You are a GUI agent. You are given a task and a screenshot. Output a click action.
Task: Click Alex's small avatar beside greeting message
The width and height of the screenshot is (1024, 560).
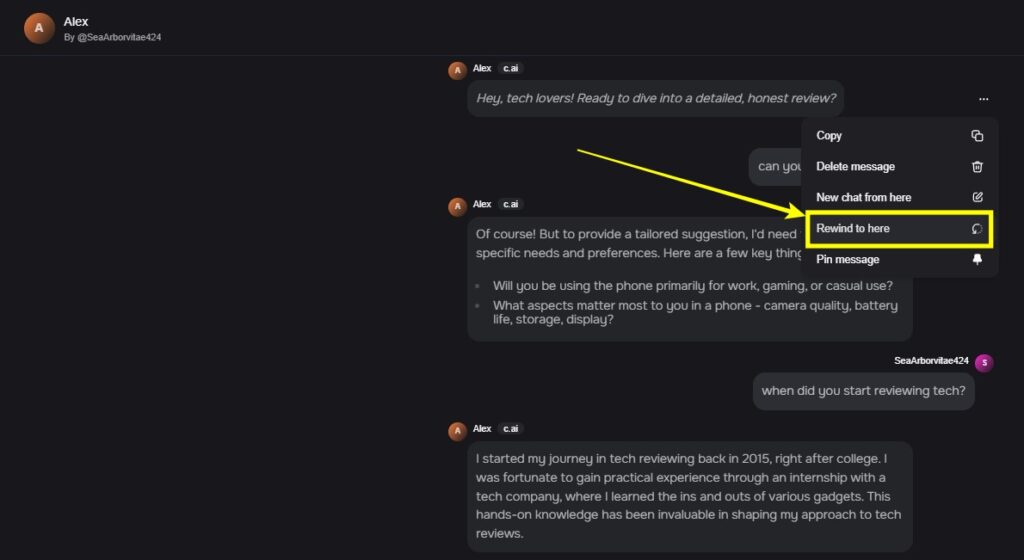pyautogui.click(x=457, y=70)
